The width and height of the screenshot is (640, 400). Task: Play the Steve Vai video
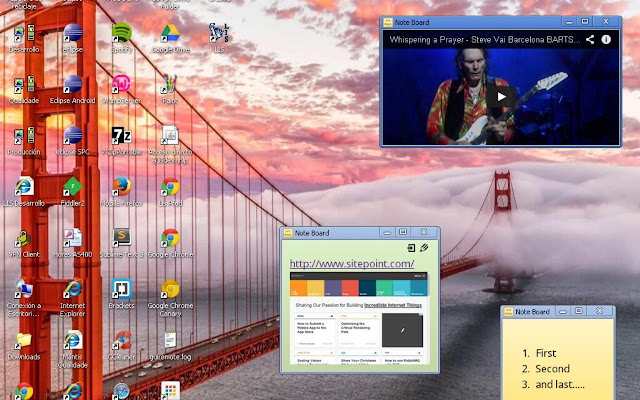(503, 96)
